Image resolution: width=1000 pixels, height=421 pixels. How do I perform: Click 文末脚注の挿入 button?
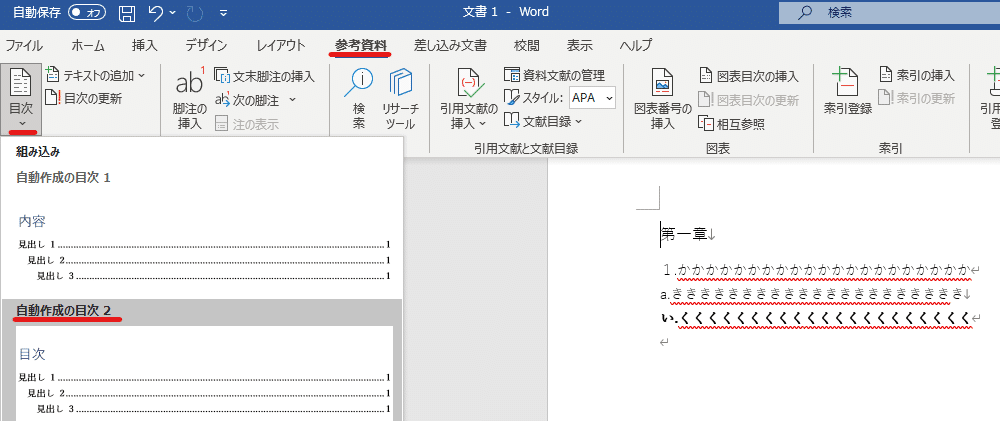[x=265, y=77]
